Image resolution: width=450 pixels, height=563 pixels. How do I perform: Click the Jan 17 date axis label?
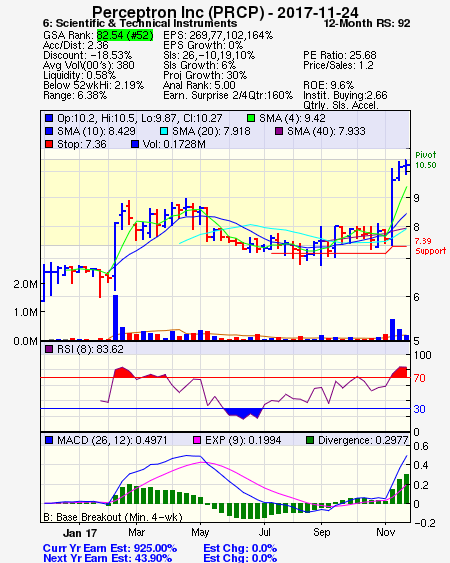[x=80, y=533]
